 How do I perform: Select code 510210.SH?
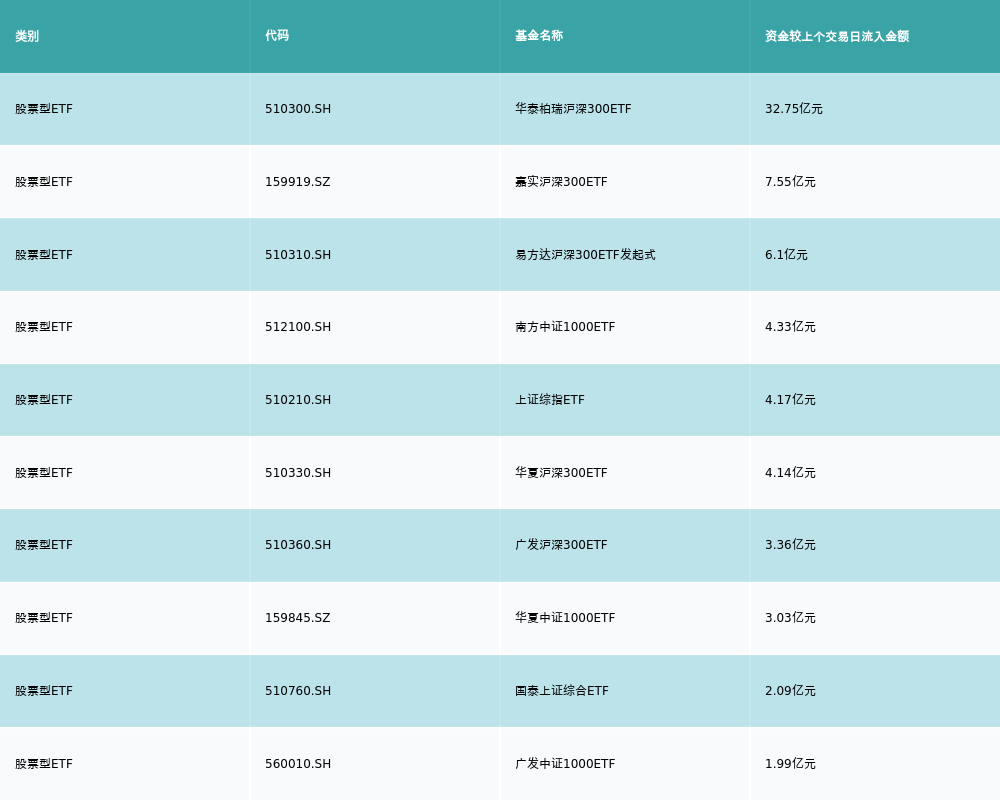point(298,400)
